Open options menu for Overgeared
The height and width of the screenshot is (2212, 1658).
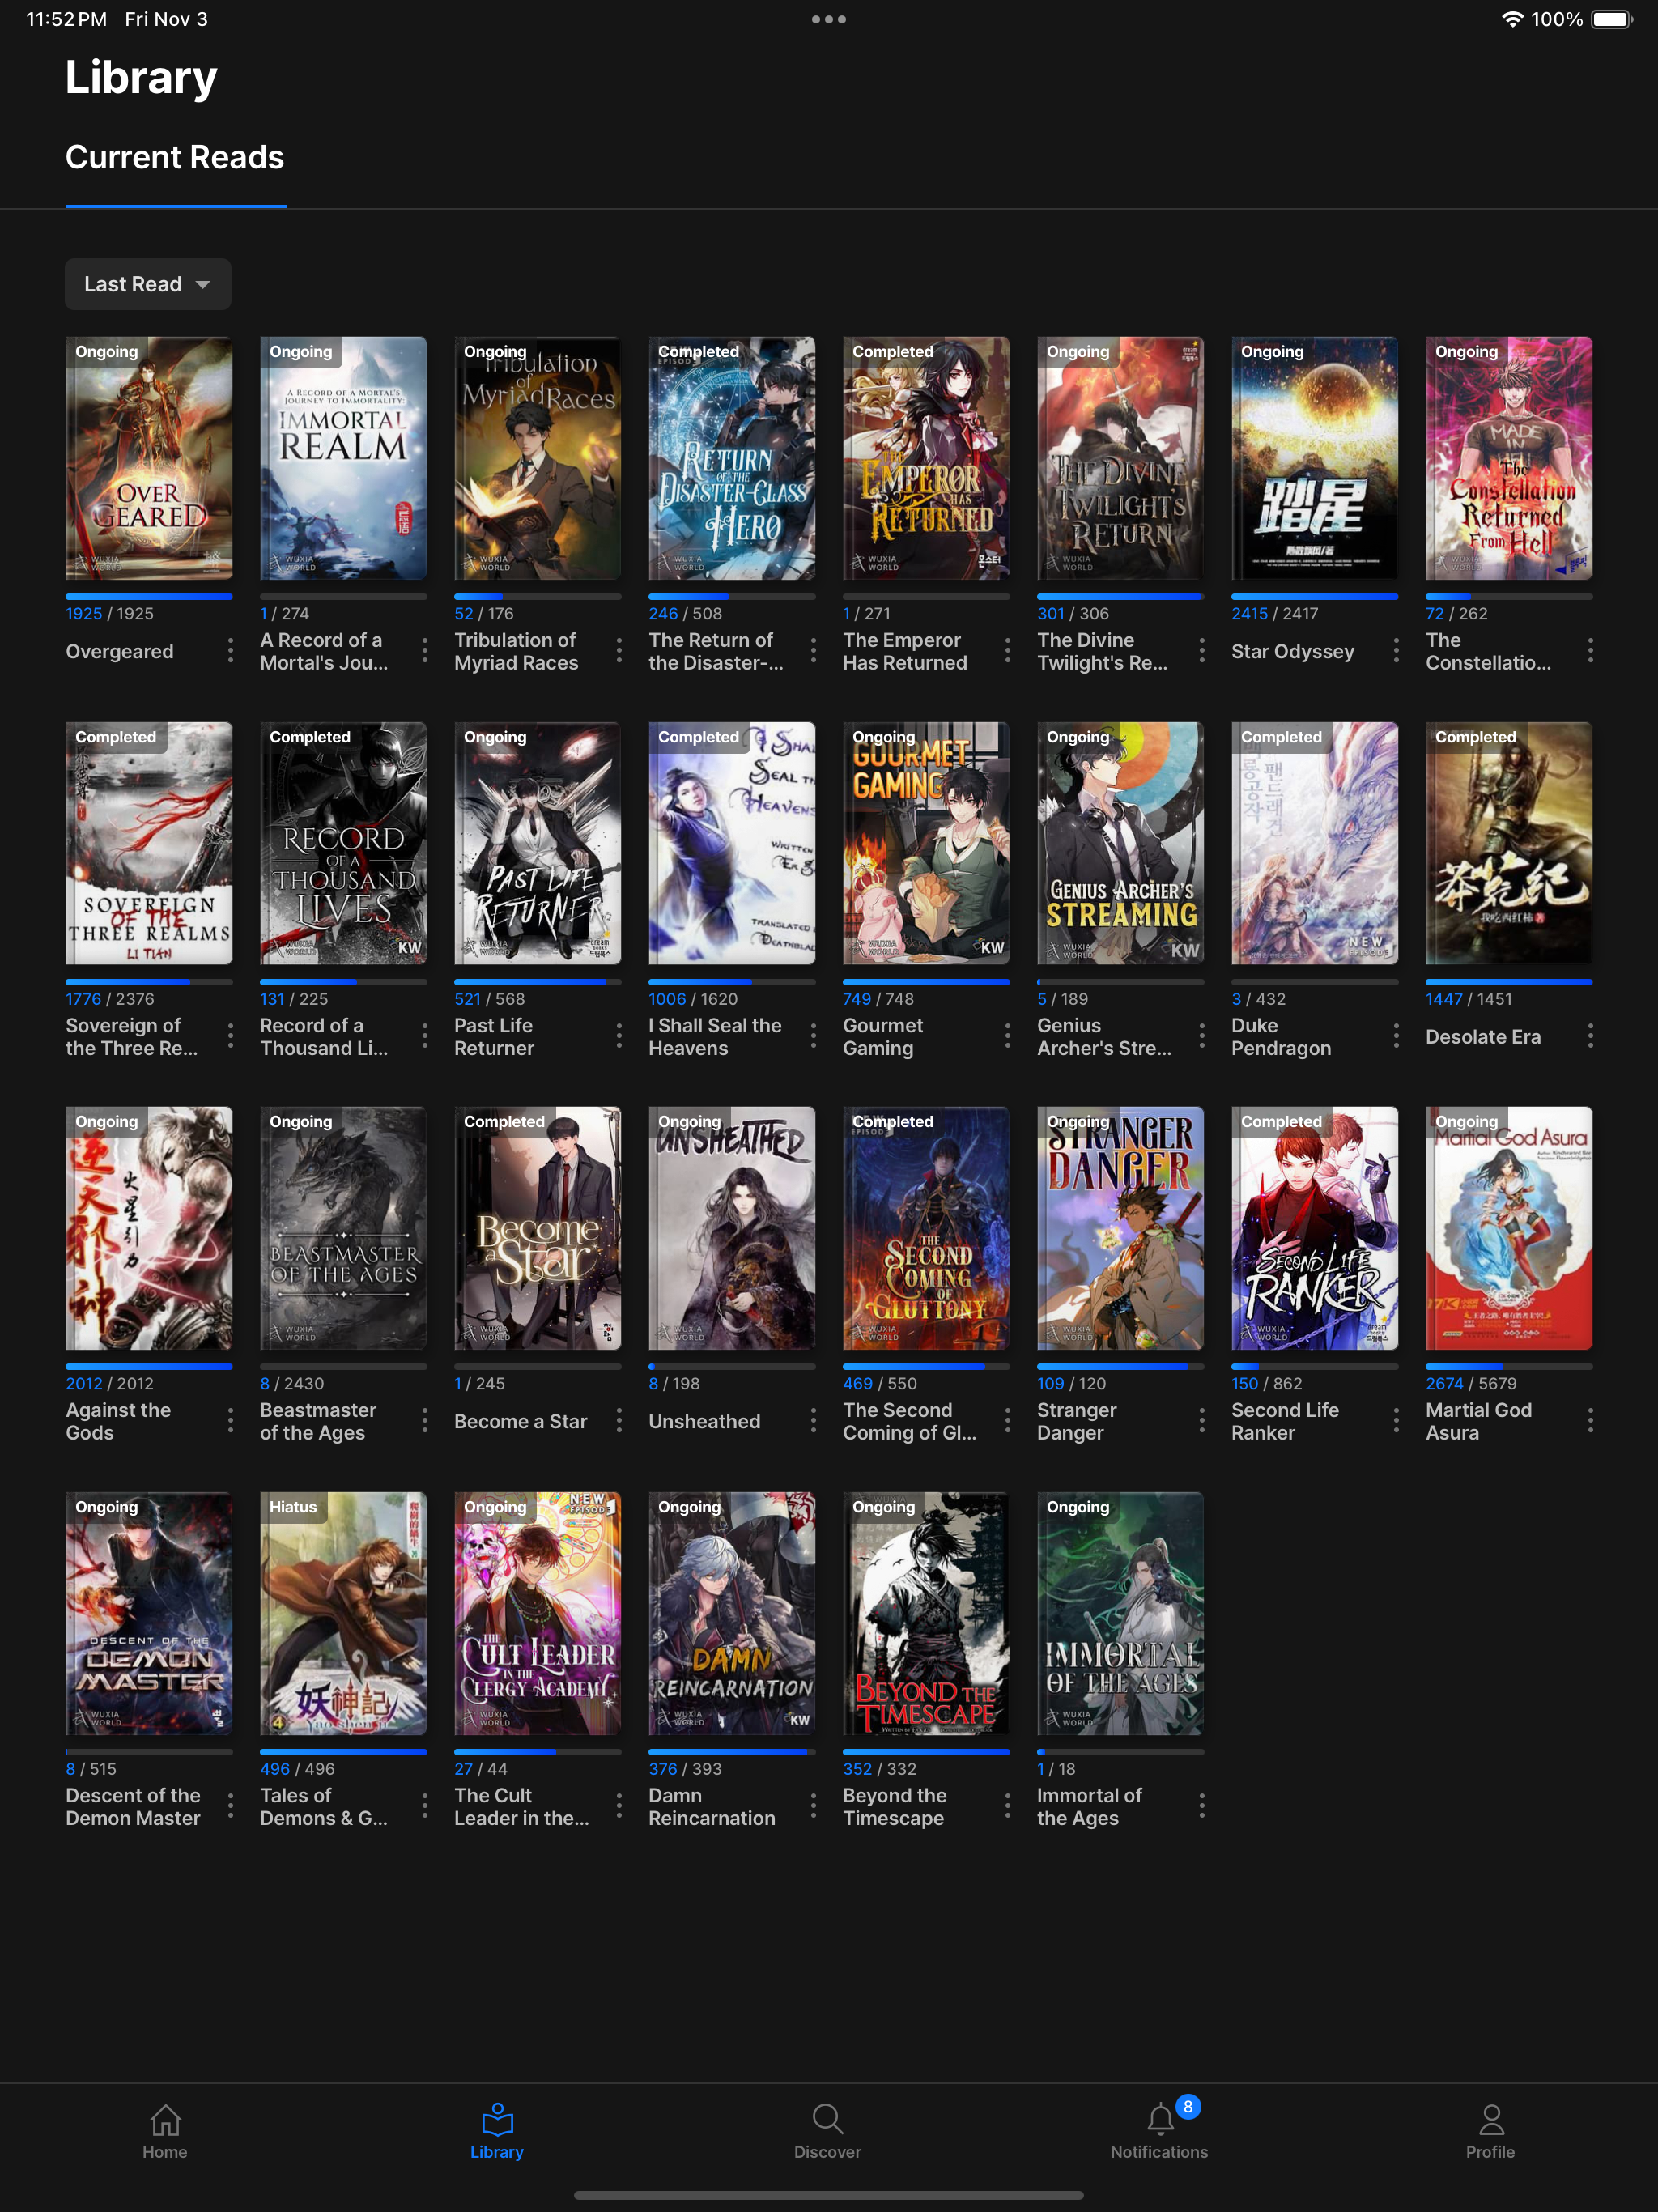231,651
